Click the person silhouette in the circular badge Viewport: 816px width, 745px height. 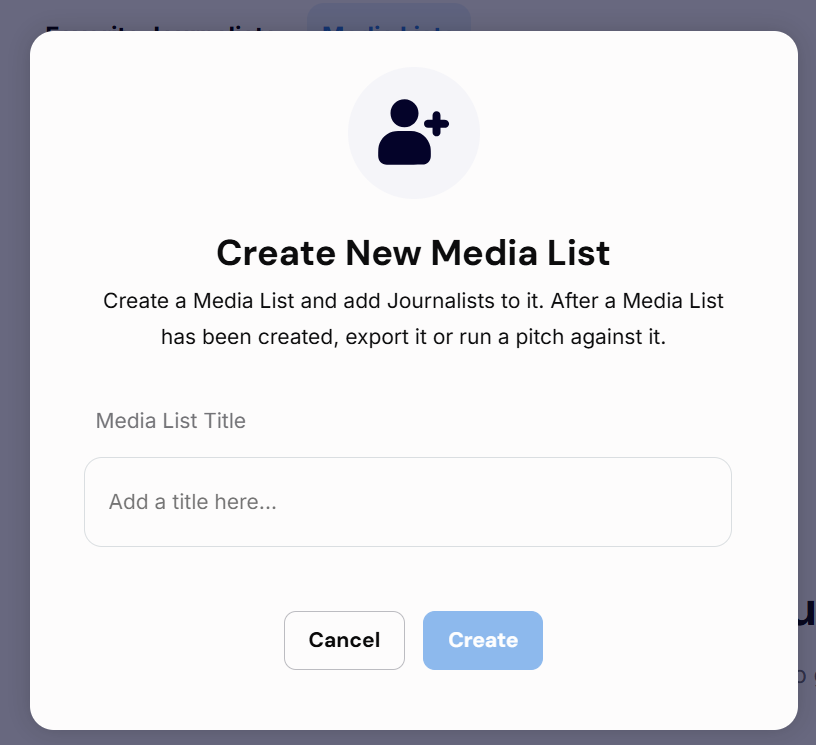click(x=404, y=132)
